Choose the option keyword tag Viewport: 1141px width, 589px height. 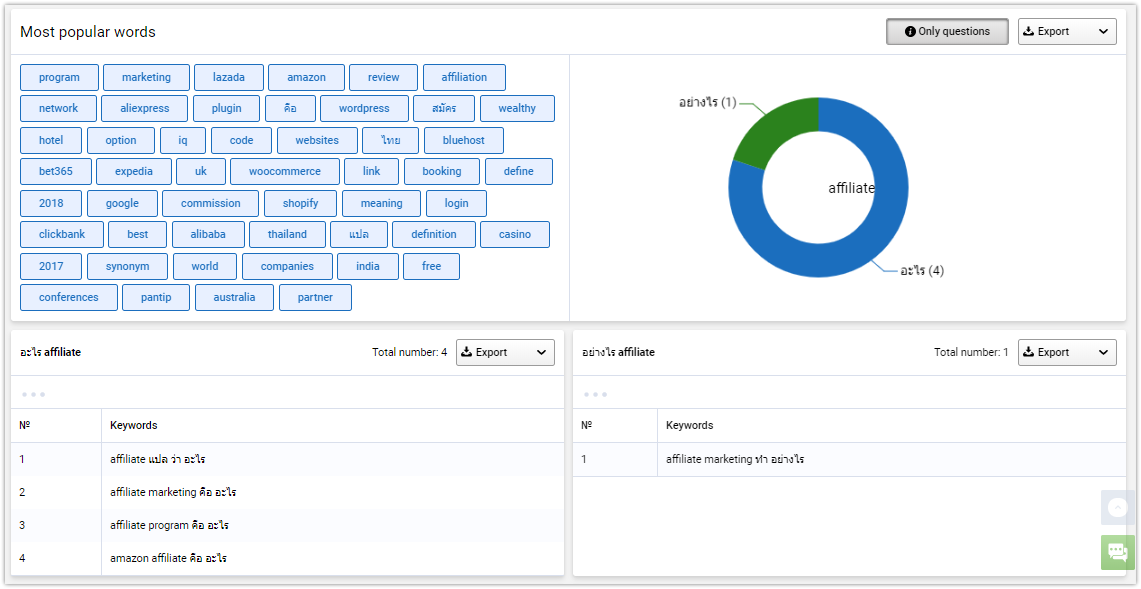click(121, 141)
